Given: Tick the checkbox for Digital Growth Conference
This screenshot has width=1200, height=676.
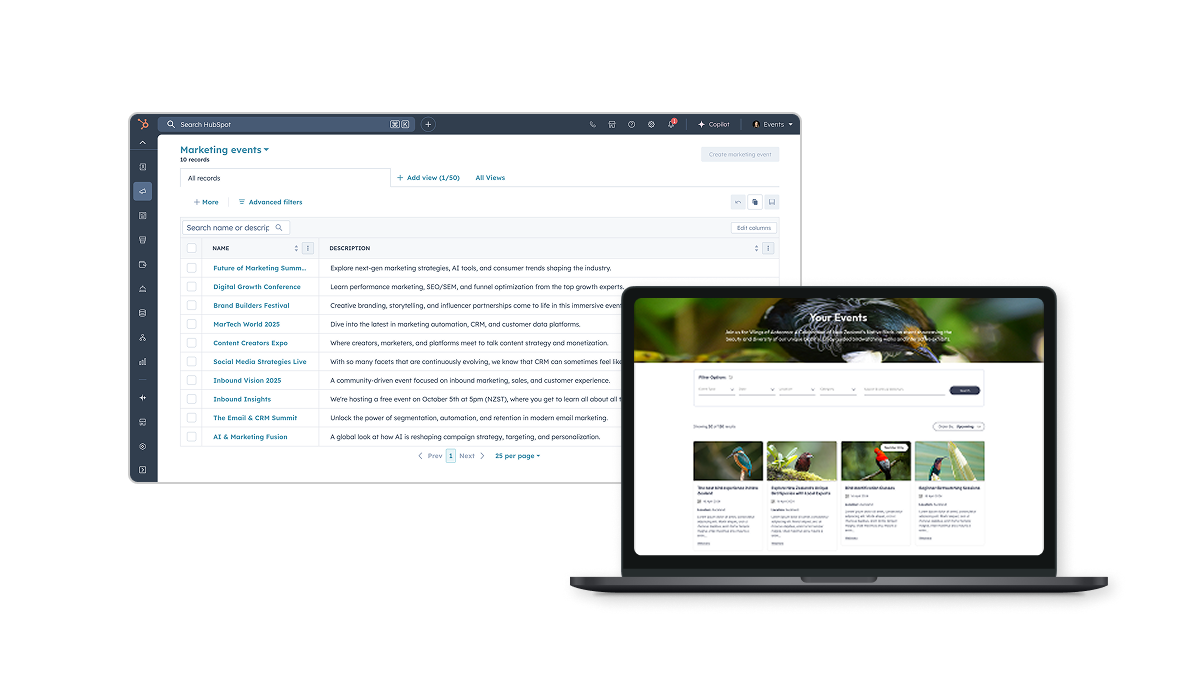Looking at the screenshot, I should pyautogui.click(x=192, y=287).
